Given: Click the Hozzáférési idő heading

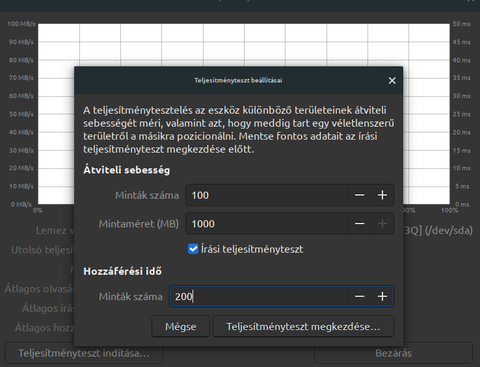Looking at the screenshot, I should 122,271.
